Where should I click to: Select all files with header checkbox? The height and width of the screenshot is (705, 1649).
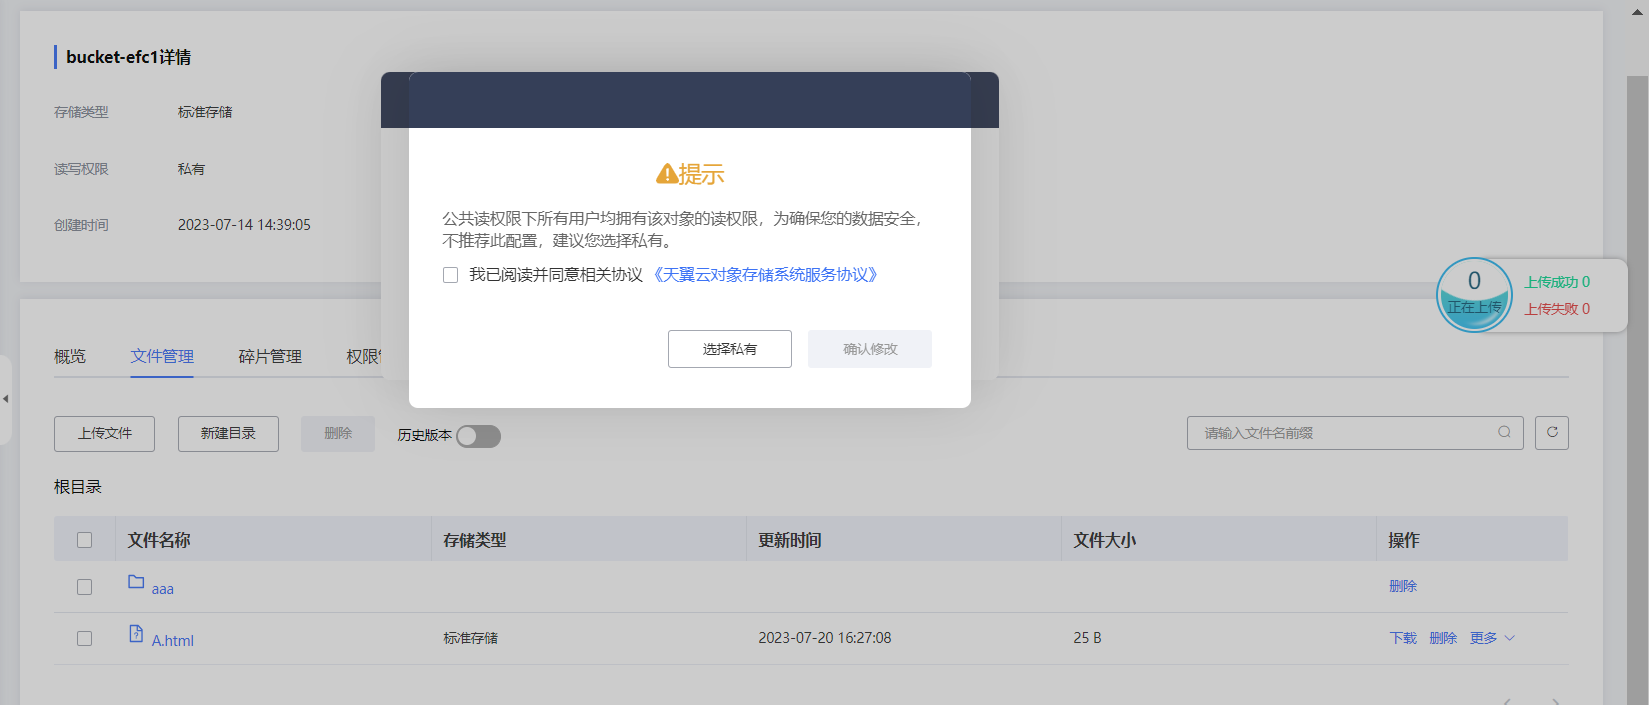pyautogui.click(x=85, y=540)
